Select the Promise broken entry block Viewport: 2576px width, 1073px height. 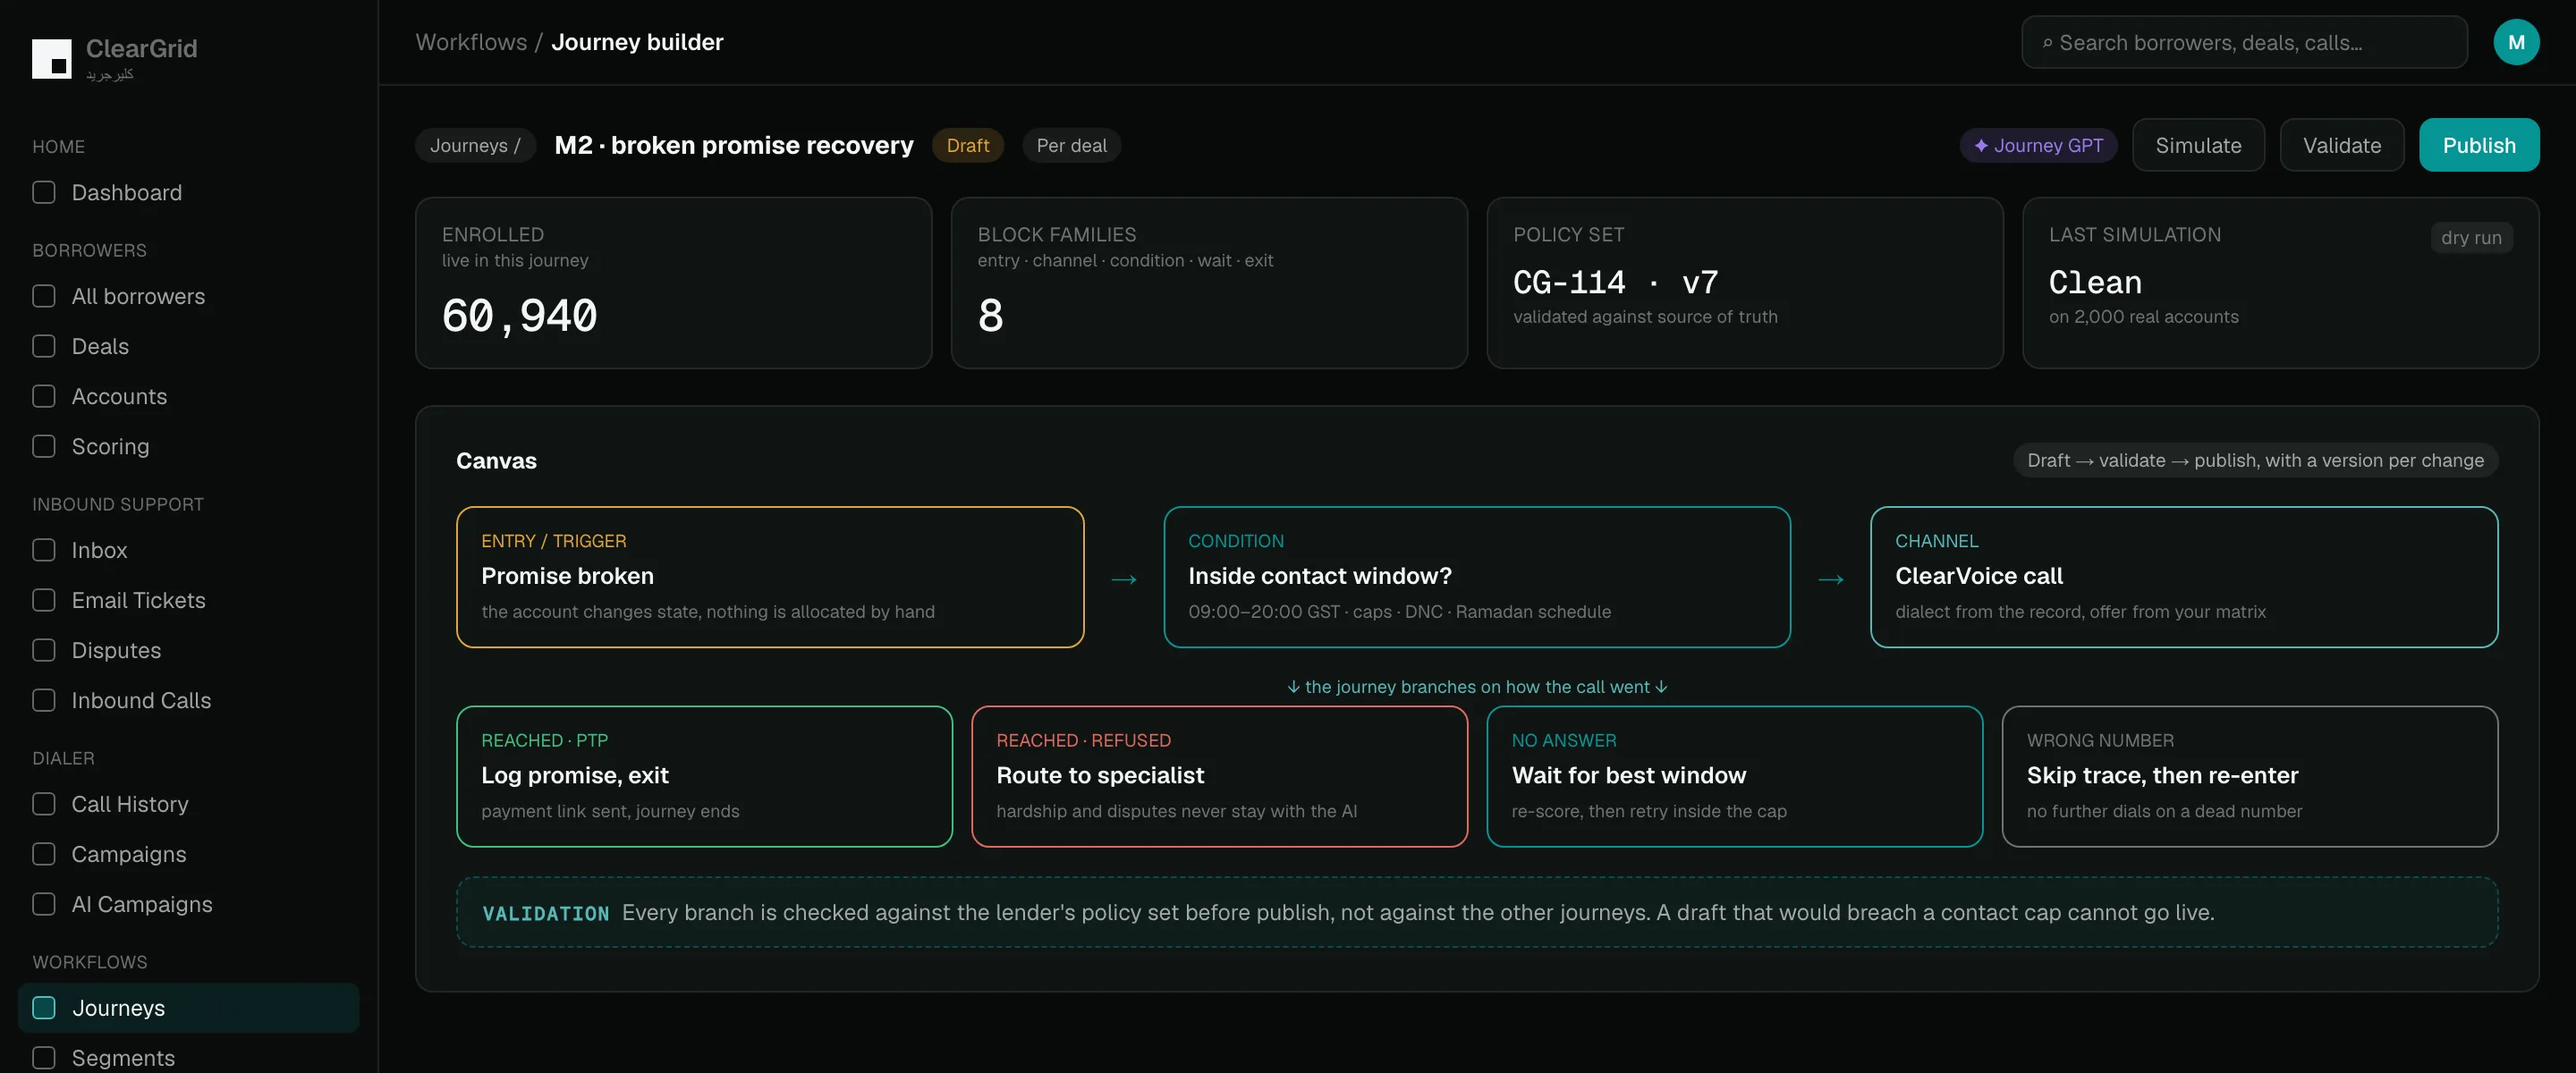pyautogui.click(x=770, y=577)
